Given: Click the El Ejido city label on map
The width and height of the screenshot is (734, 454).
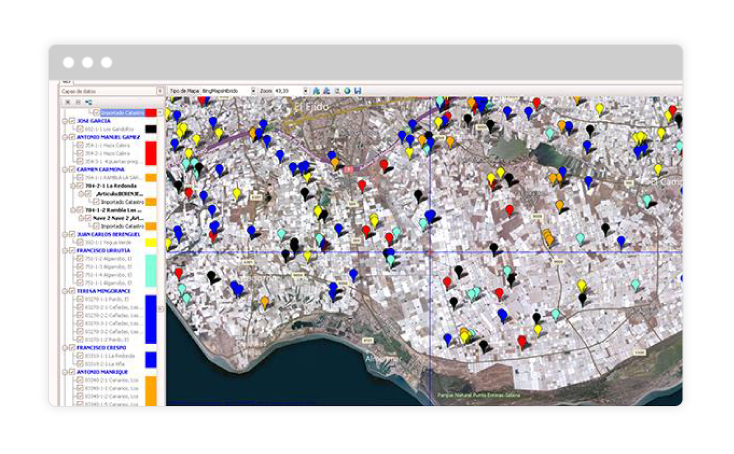Looking at the screenshot, I should [311, 107].
